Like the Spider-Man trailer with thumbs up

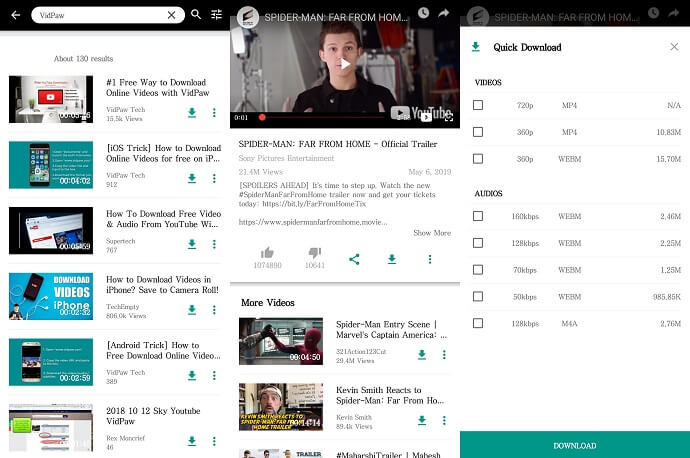click(267, 254)
